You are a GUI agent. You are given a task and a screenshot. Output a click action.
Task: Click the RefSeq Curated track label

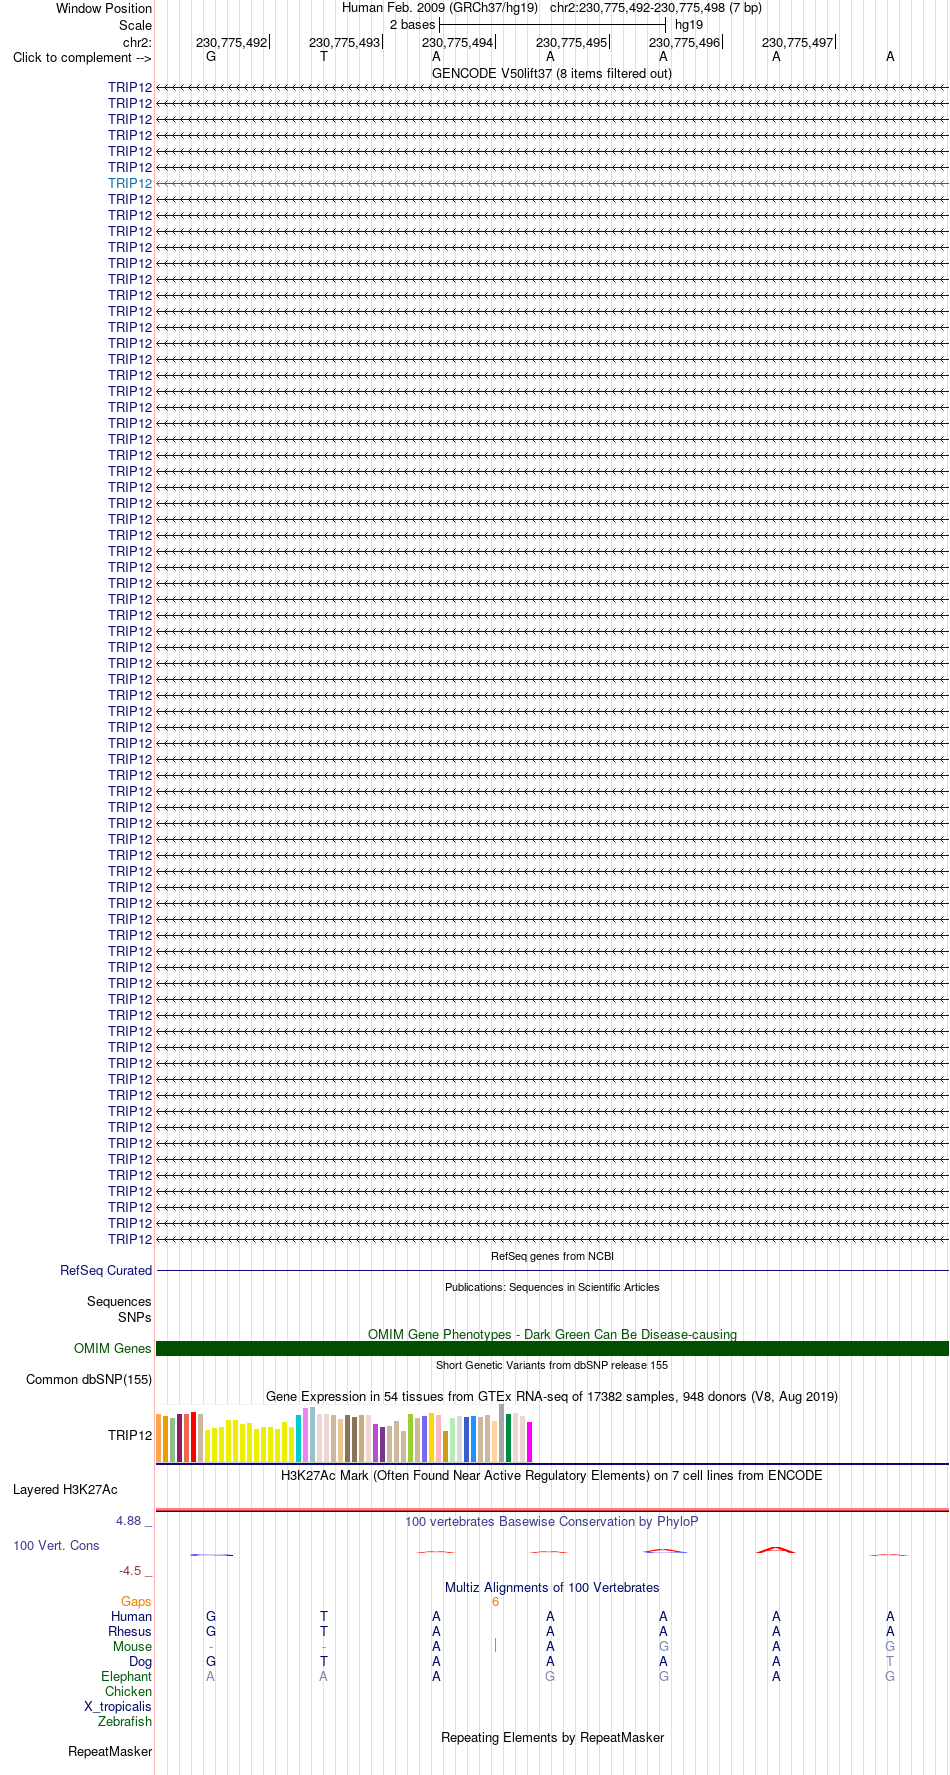pos(106,1270)
